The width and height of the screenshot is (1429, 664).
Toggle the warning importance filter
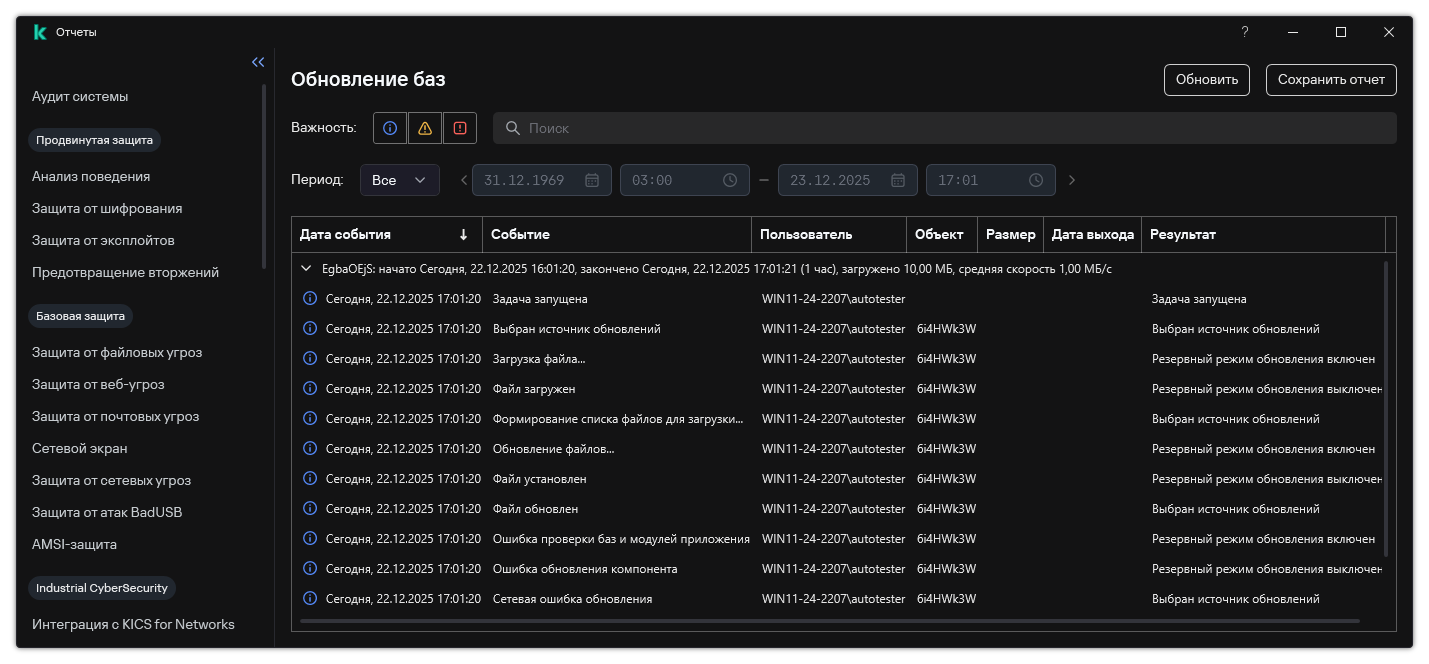click(x=425, y=128)
